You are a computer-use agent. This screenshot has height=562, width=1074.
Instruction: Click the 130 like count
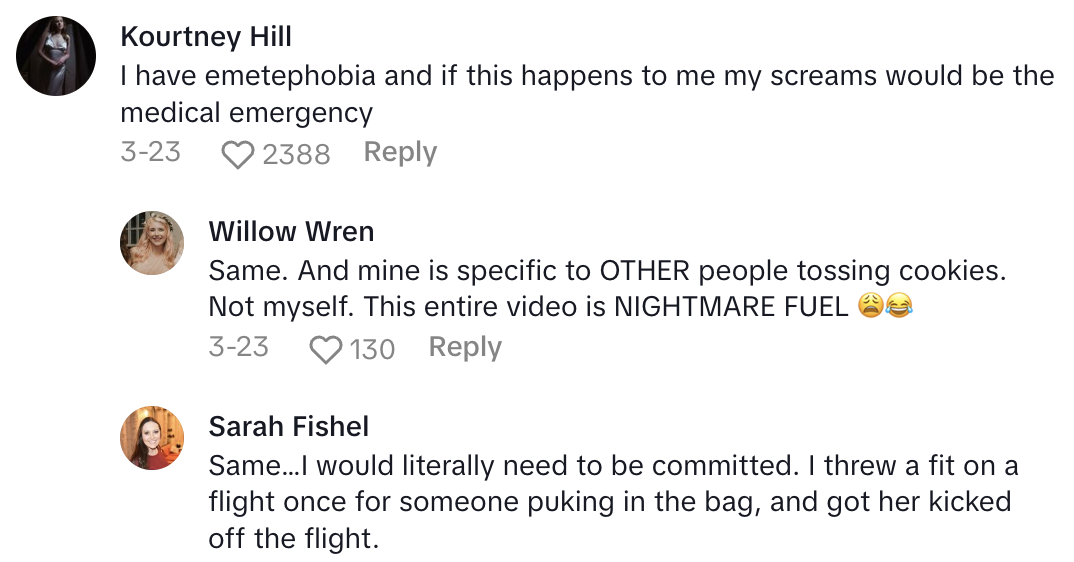pos(372,349)
